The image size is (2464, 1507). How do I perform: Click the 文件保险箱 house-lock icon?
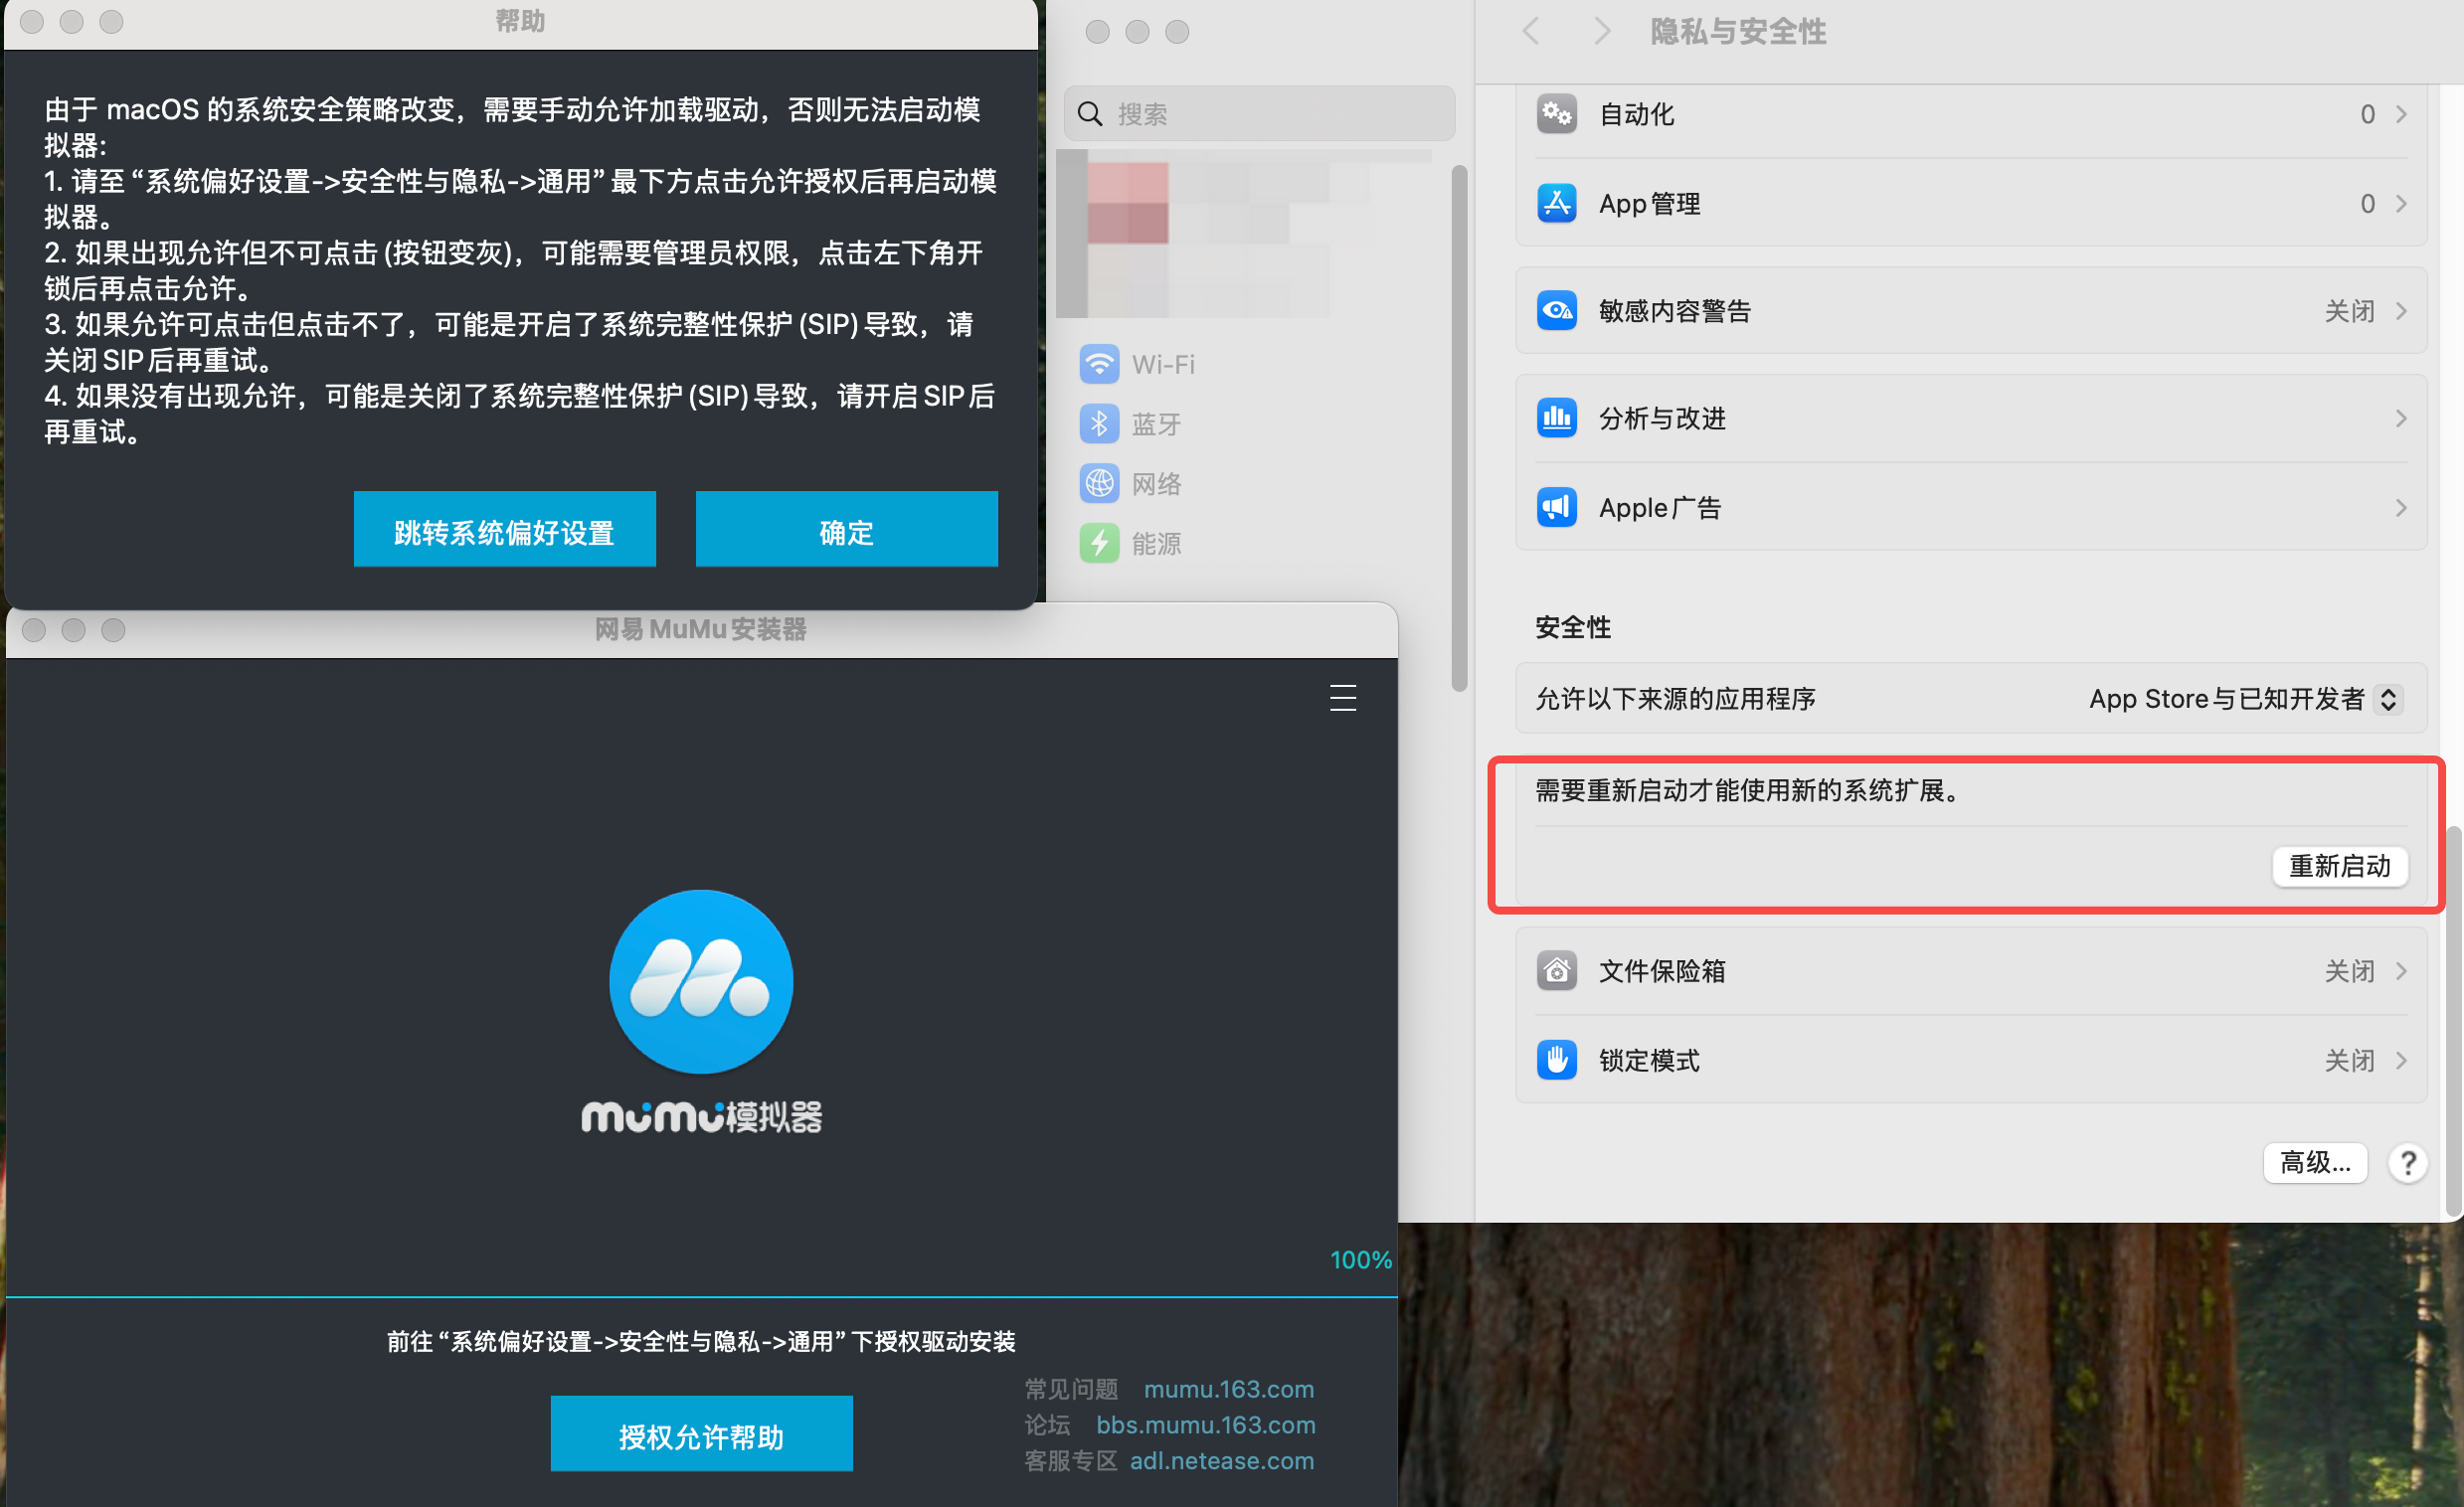(1556, 970)
